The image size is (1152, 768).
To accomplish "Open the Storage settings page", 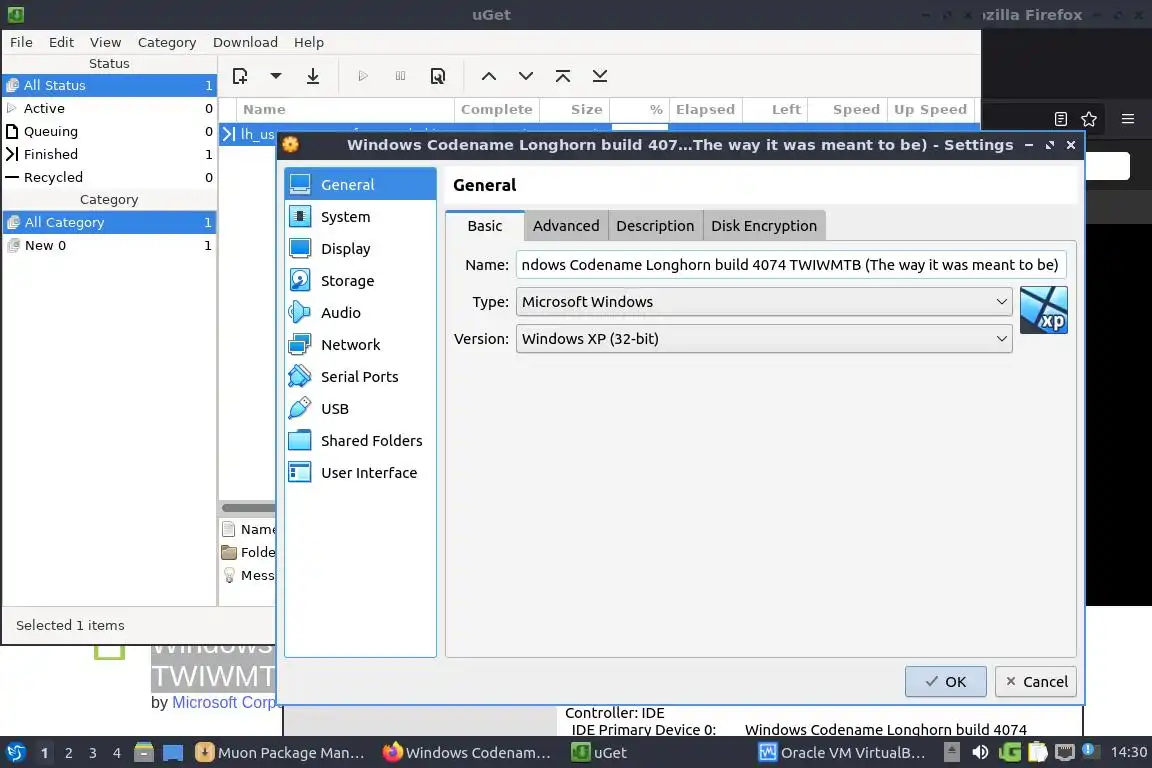I will pos(360,281).
